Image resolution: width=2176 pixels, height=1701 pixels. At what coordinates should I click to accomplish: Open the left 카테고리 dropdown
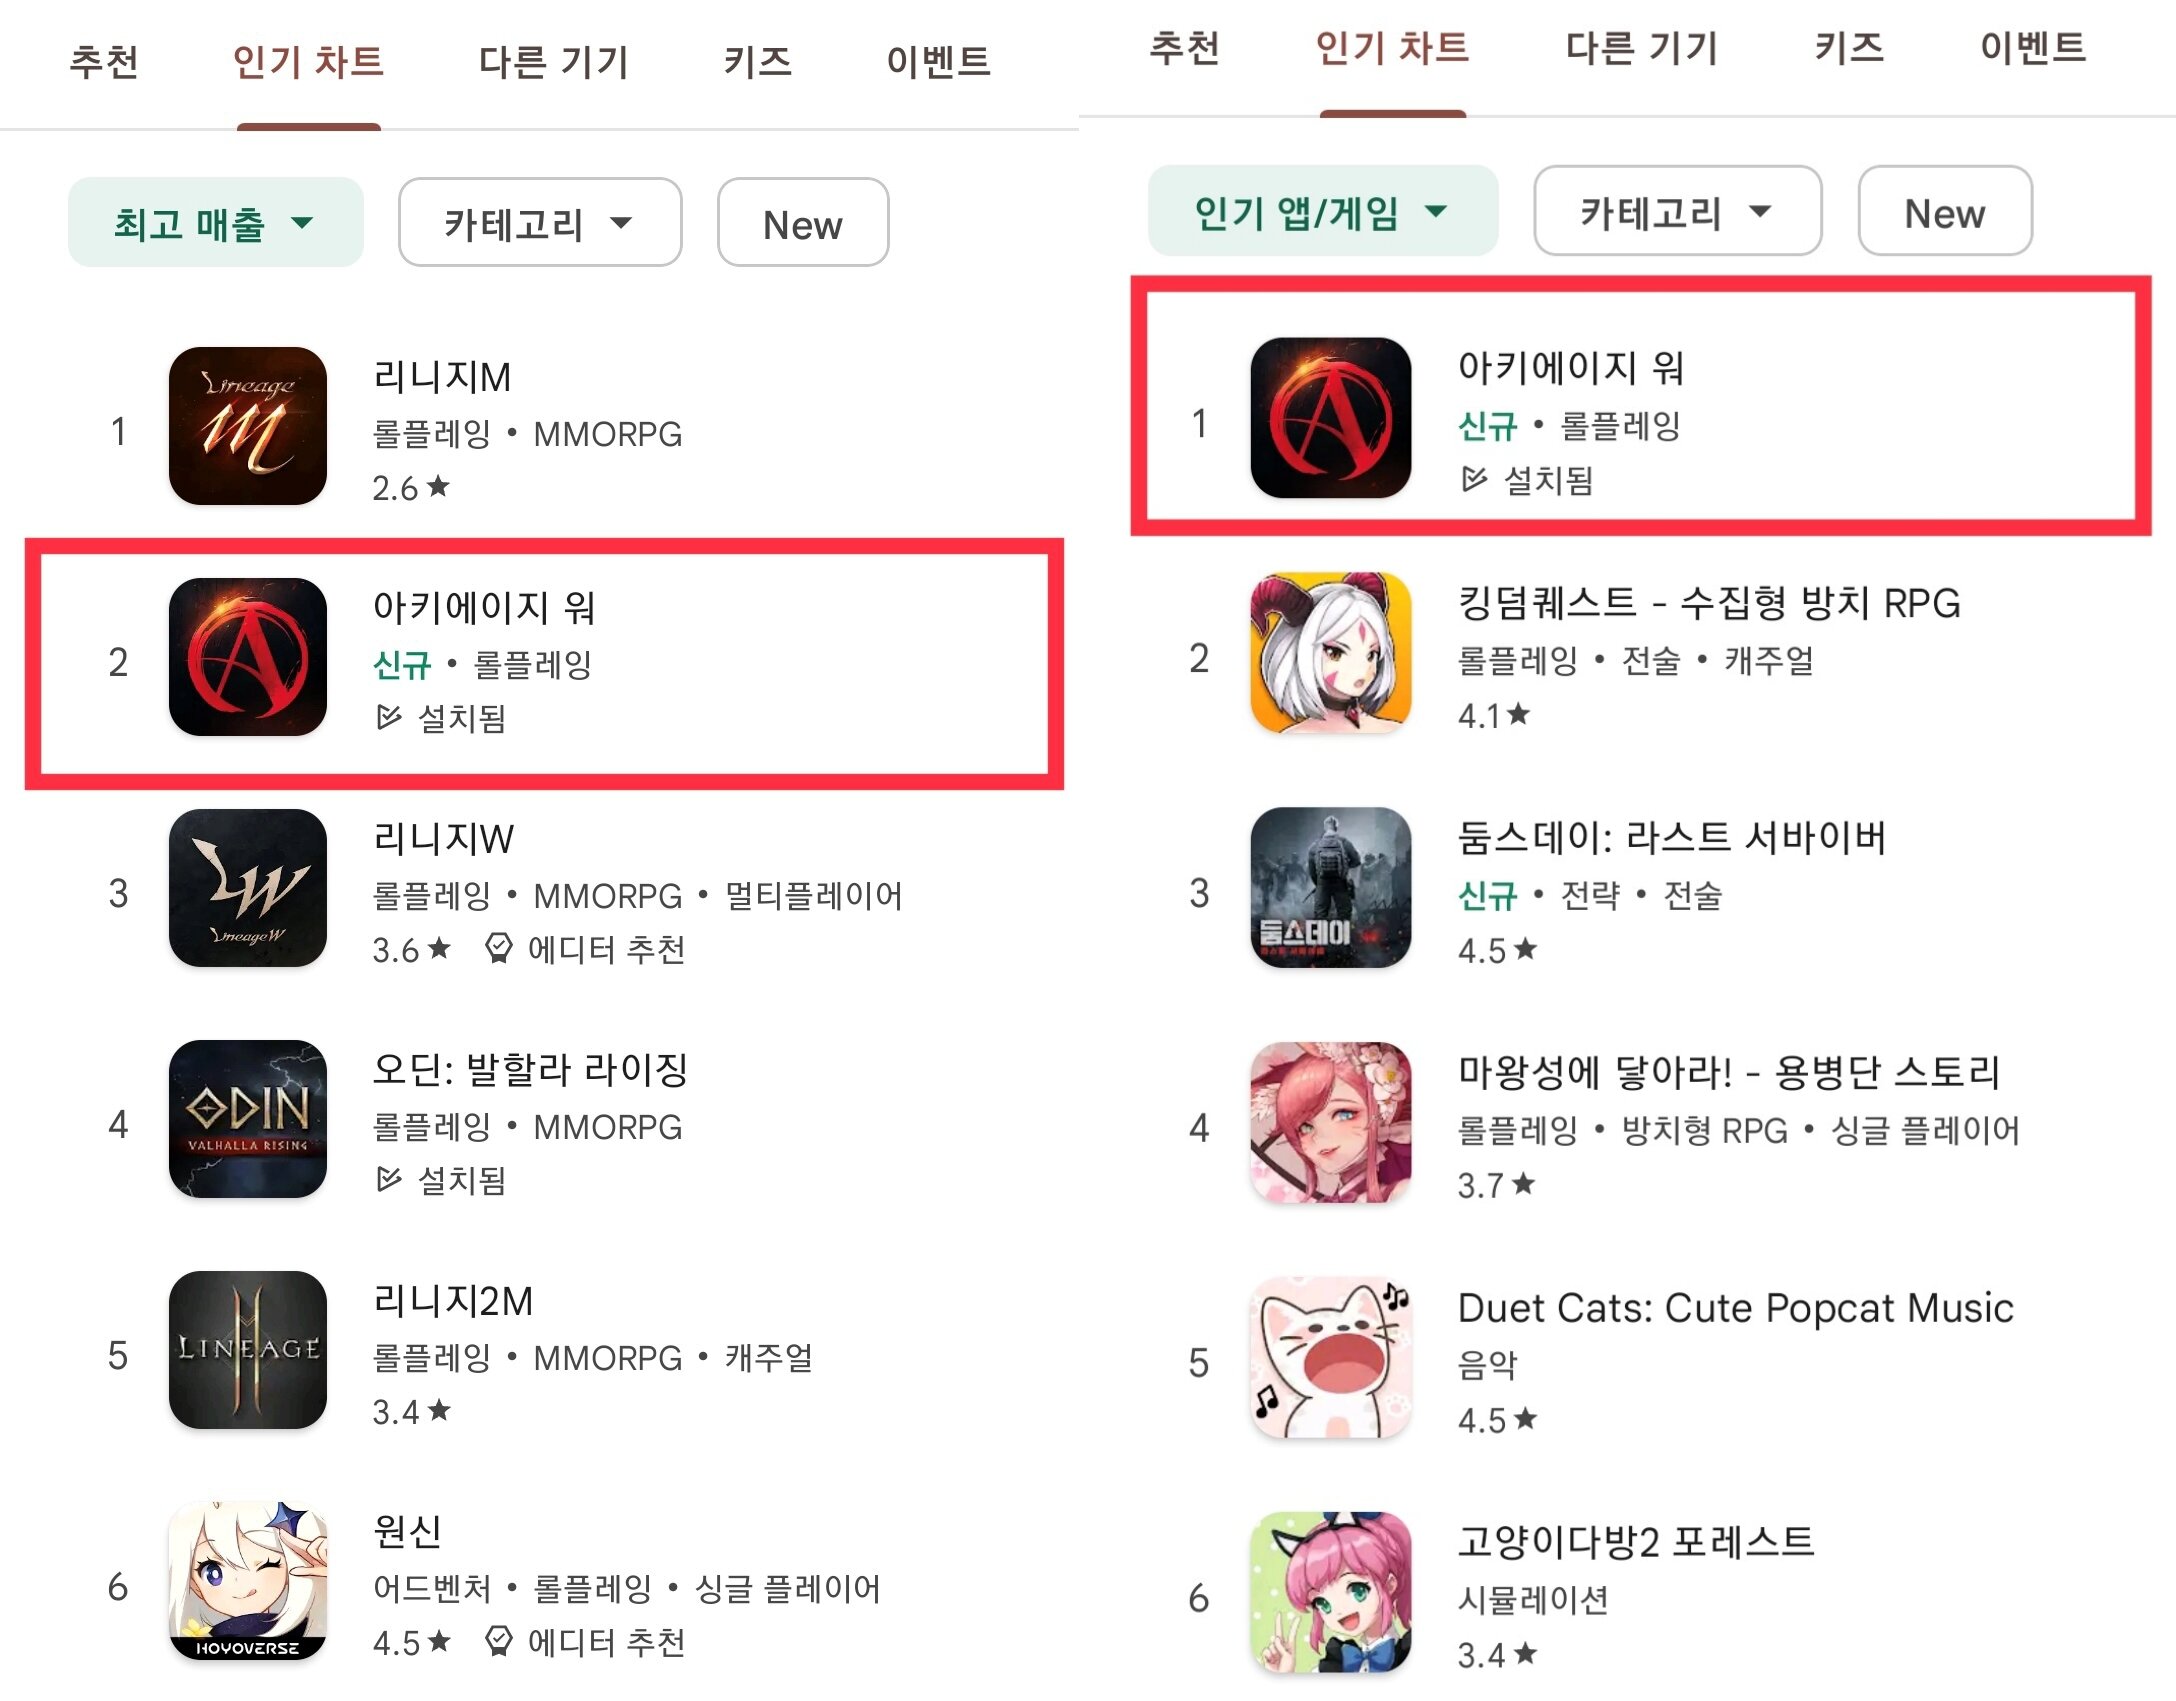click(540, 223)
